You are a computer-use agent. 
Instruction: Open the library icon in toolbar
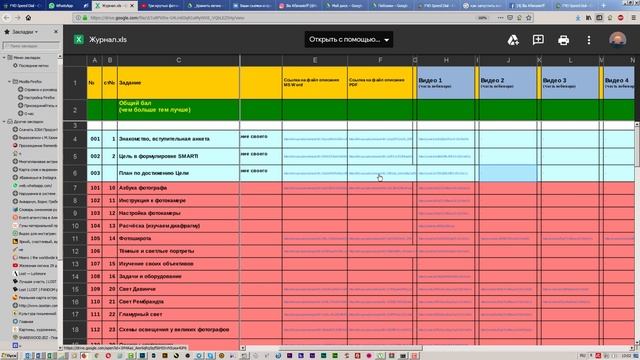point(588,18)
